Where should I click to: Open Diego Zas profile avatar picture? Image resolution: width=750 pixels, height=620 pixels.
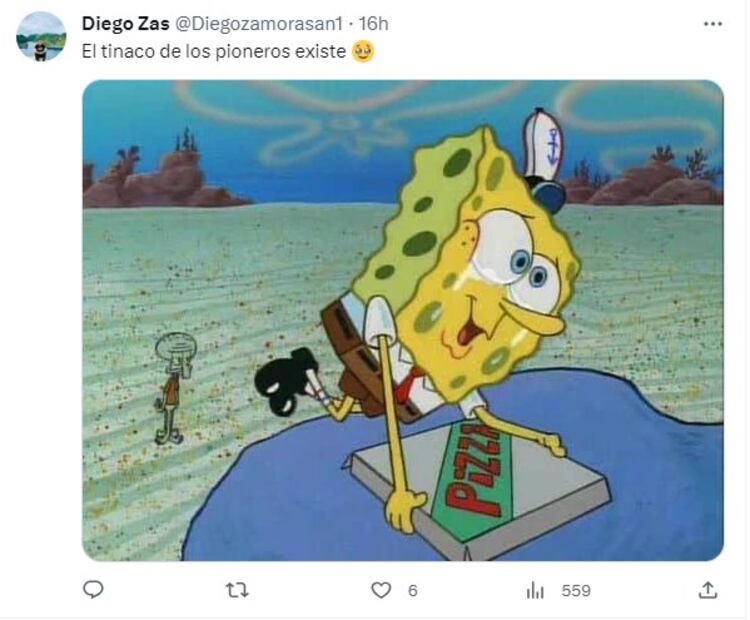point(41,36)
